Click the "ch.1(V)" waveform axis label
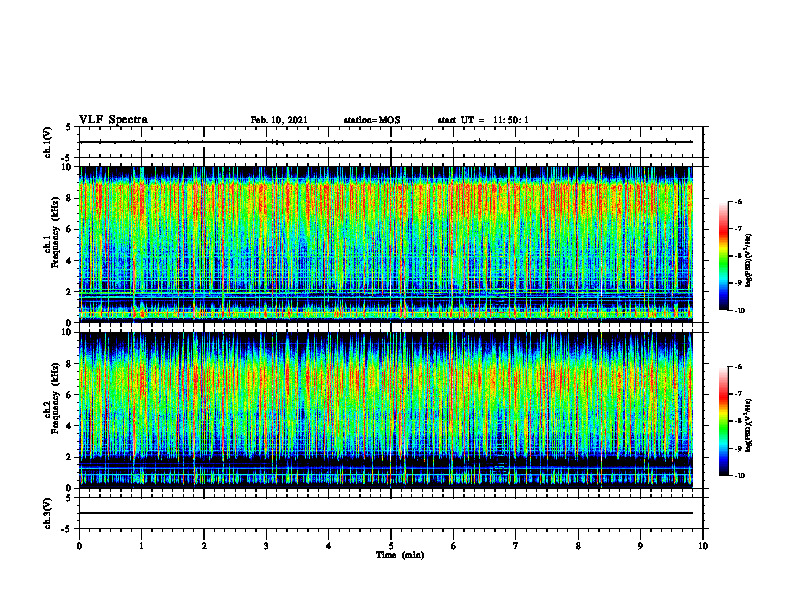 [x=48, y=142]
